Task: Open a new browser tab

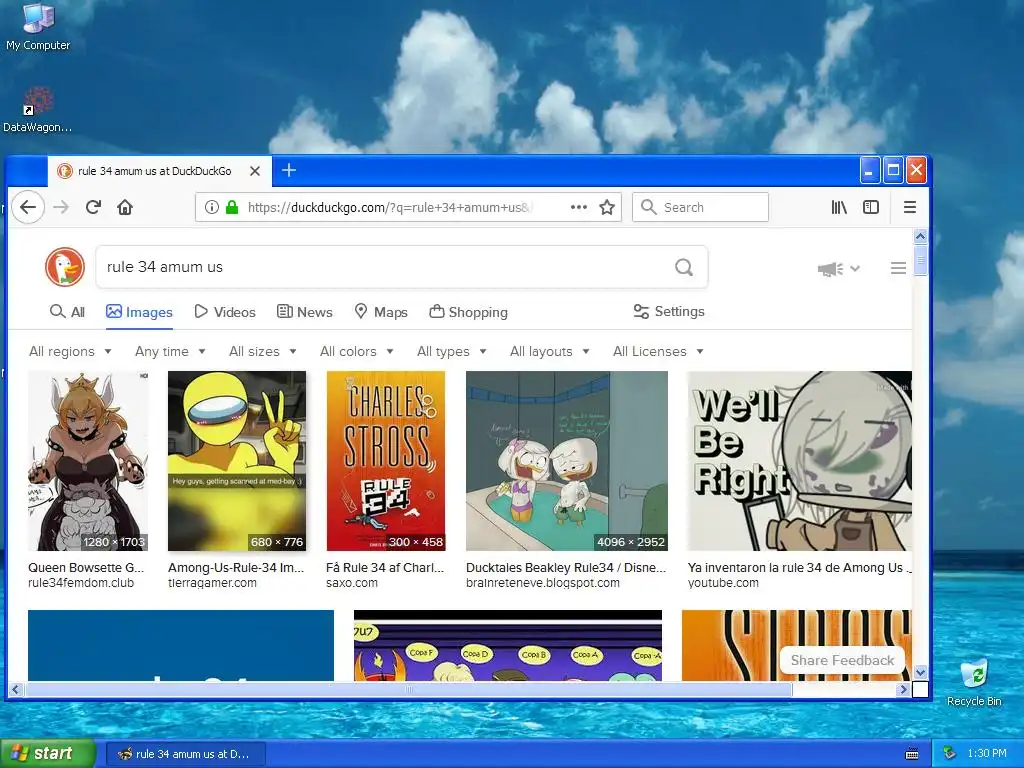Action: (x=289, y=170)
